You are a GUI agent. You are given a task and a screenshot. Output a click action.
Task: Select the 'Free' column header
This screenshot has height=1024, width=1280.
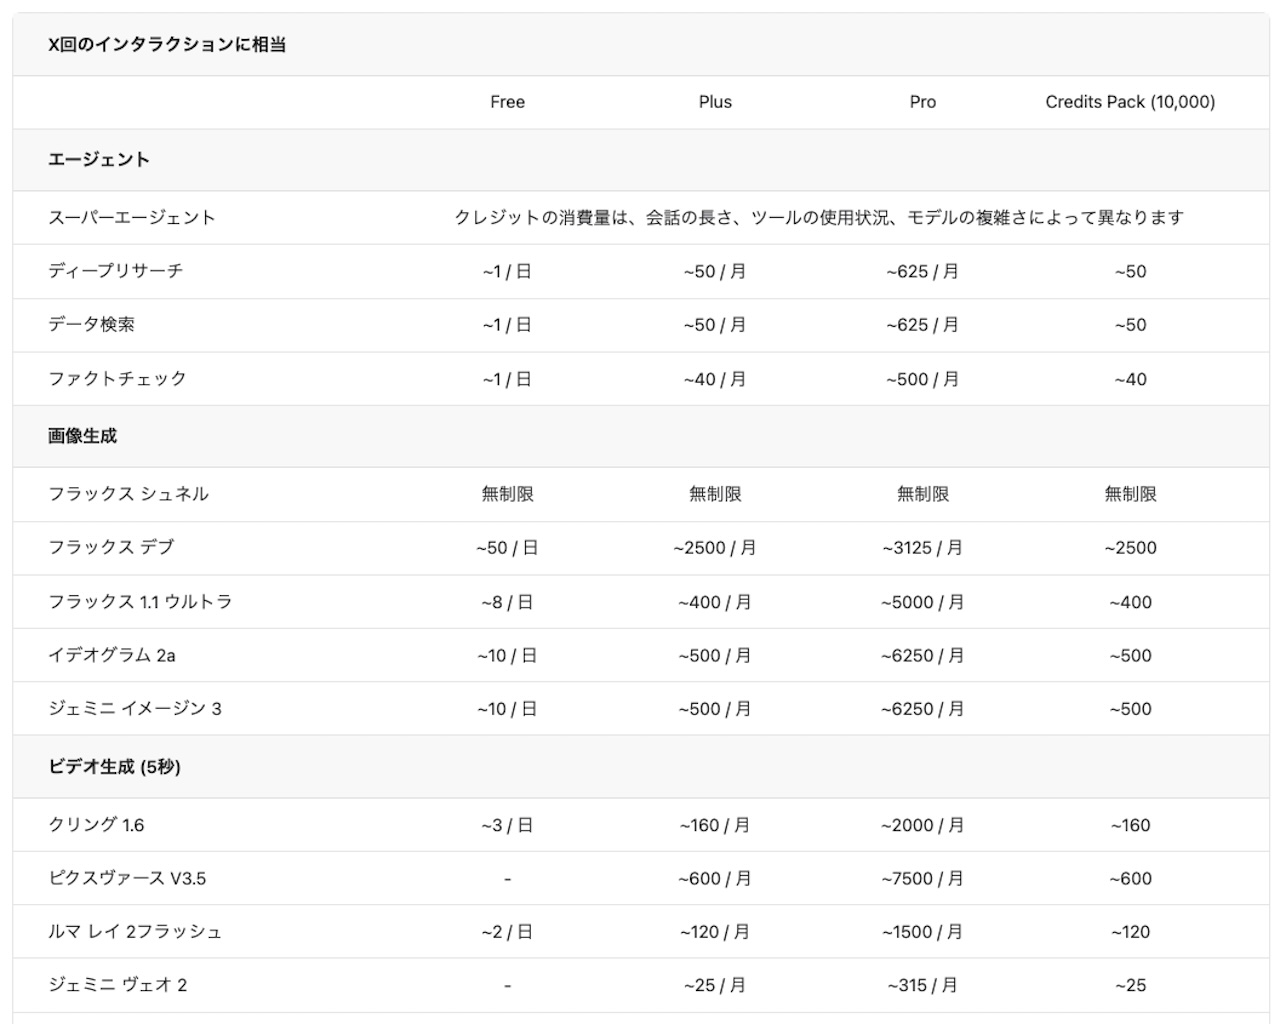point(507,102)
